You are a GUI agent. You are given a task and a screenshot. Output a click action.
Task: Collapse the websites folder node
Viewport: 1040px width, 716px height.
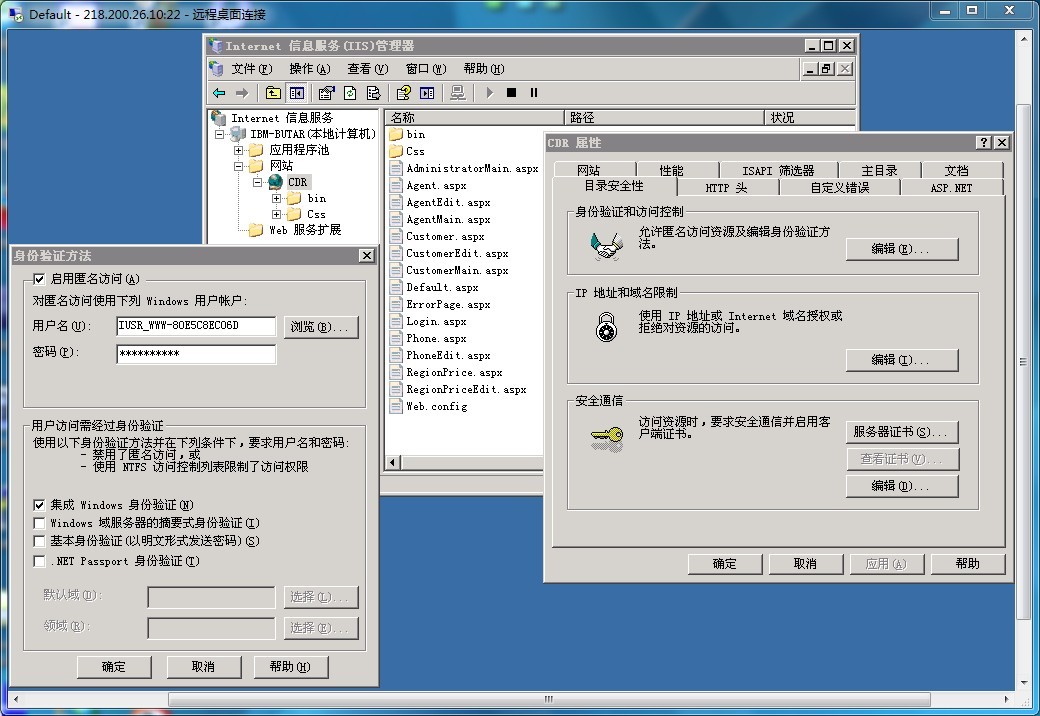click(239, 166)
